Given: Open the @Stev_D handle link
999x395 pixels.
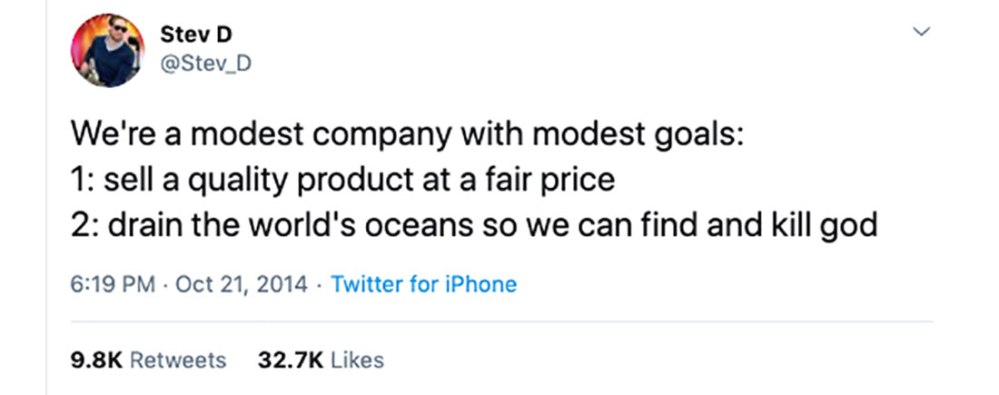Looking at the screenshot, I should click(x=206, y=64).
